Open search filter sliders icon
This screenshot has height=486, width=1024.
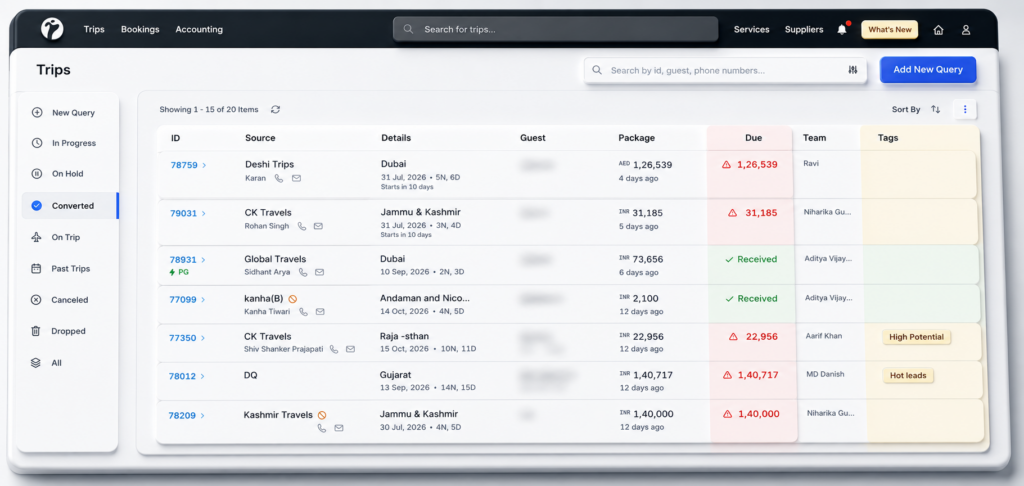(x=853, y=70)
